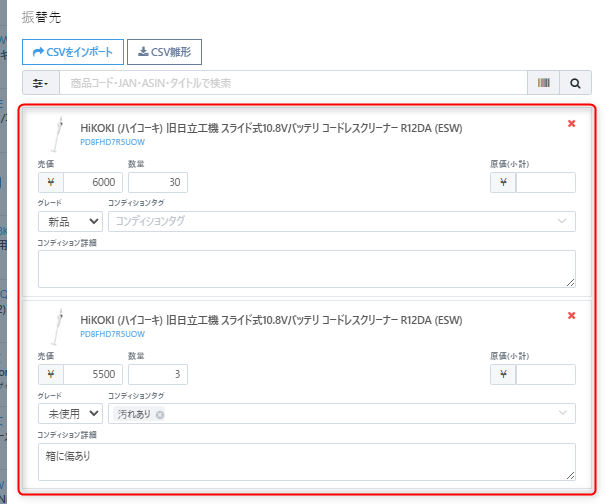
Task: Click the yen prefix beside 6000
Action: 51,182
